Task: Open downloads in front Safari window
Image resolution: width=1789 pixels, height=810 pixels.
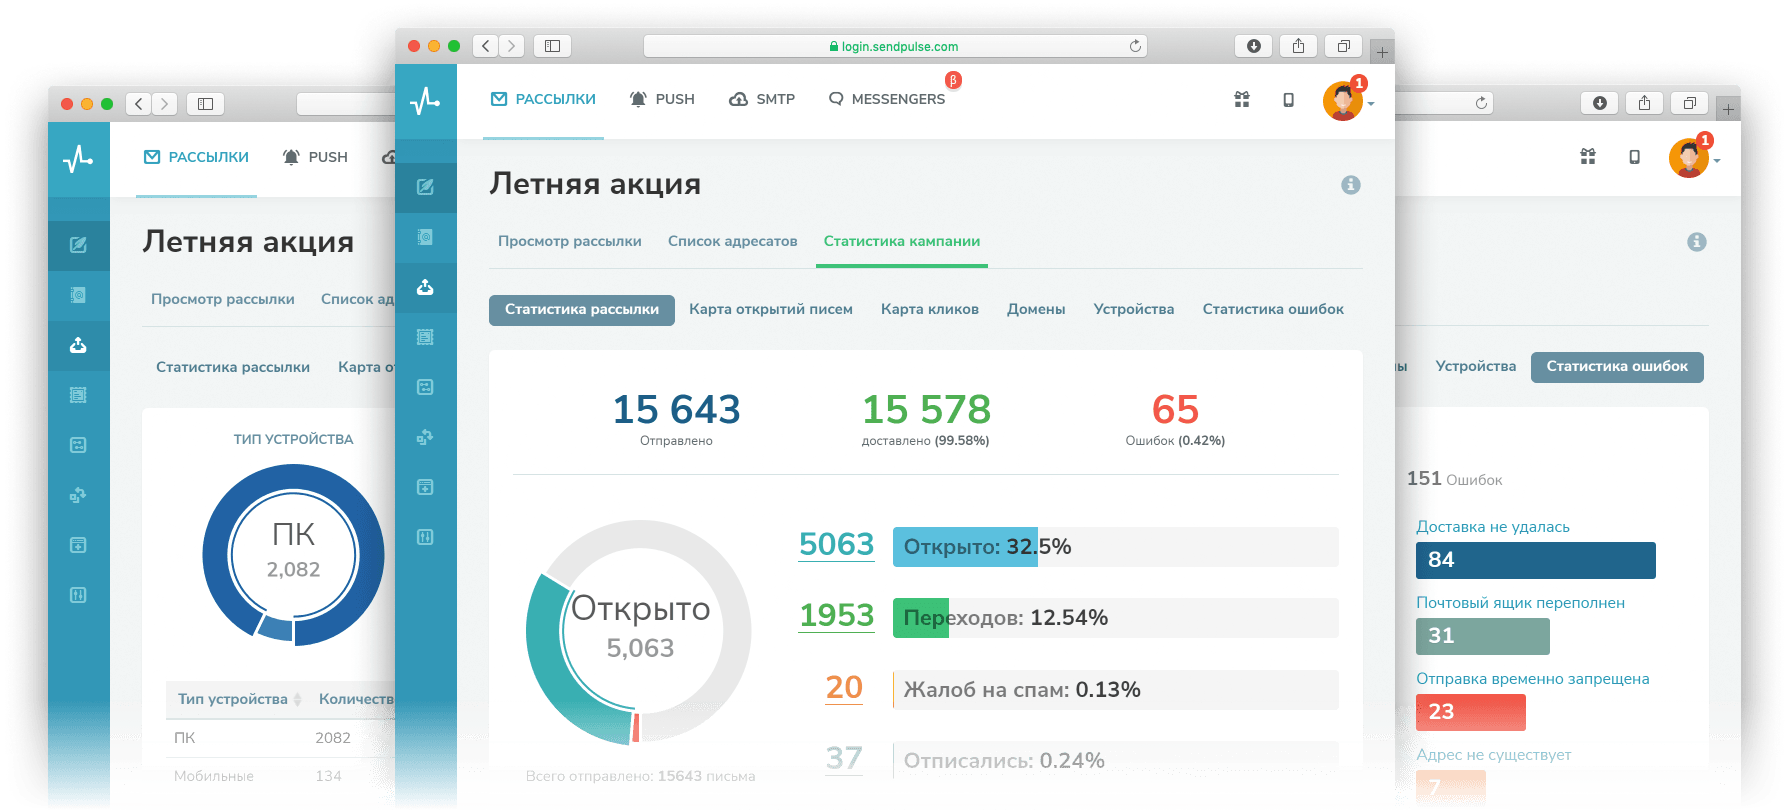Action: (x=1253, y=46)
